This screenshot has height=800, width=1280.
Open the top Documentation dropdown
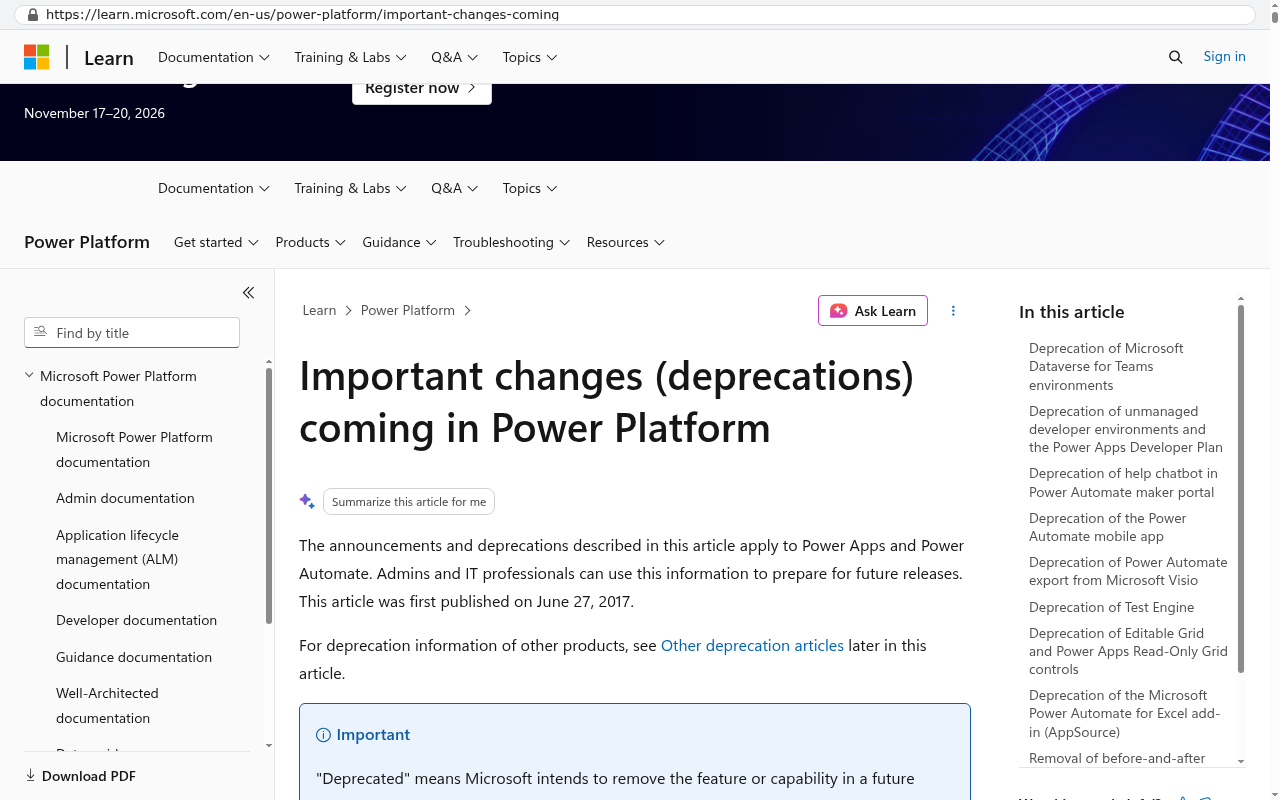coord(214,57)
